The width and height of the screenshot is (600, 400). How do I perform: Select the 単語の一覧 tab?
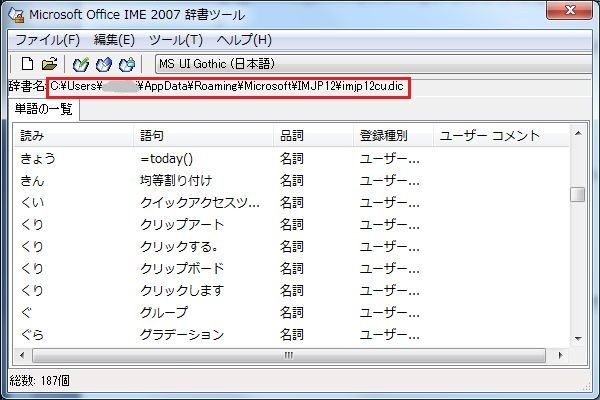[x=43, y=109]
